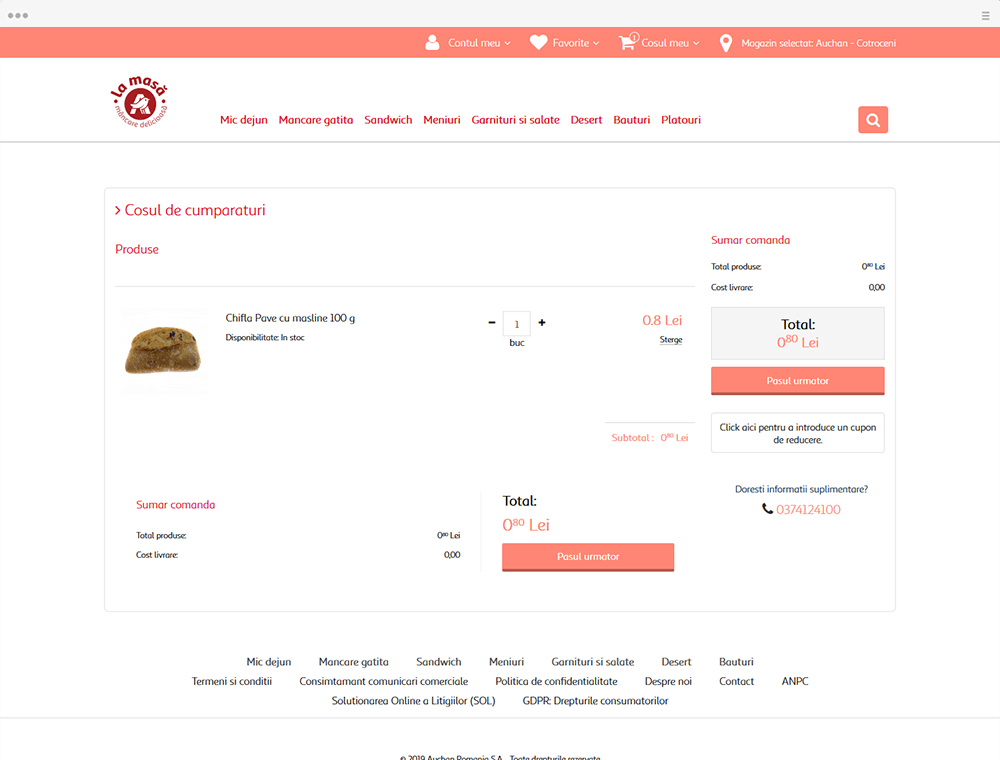Image resolution: width=1000 pixels, height=760 pixels.
Task: Open Sandwich in top menu
Action: pos(388,120)
